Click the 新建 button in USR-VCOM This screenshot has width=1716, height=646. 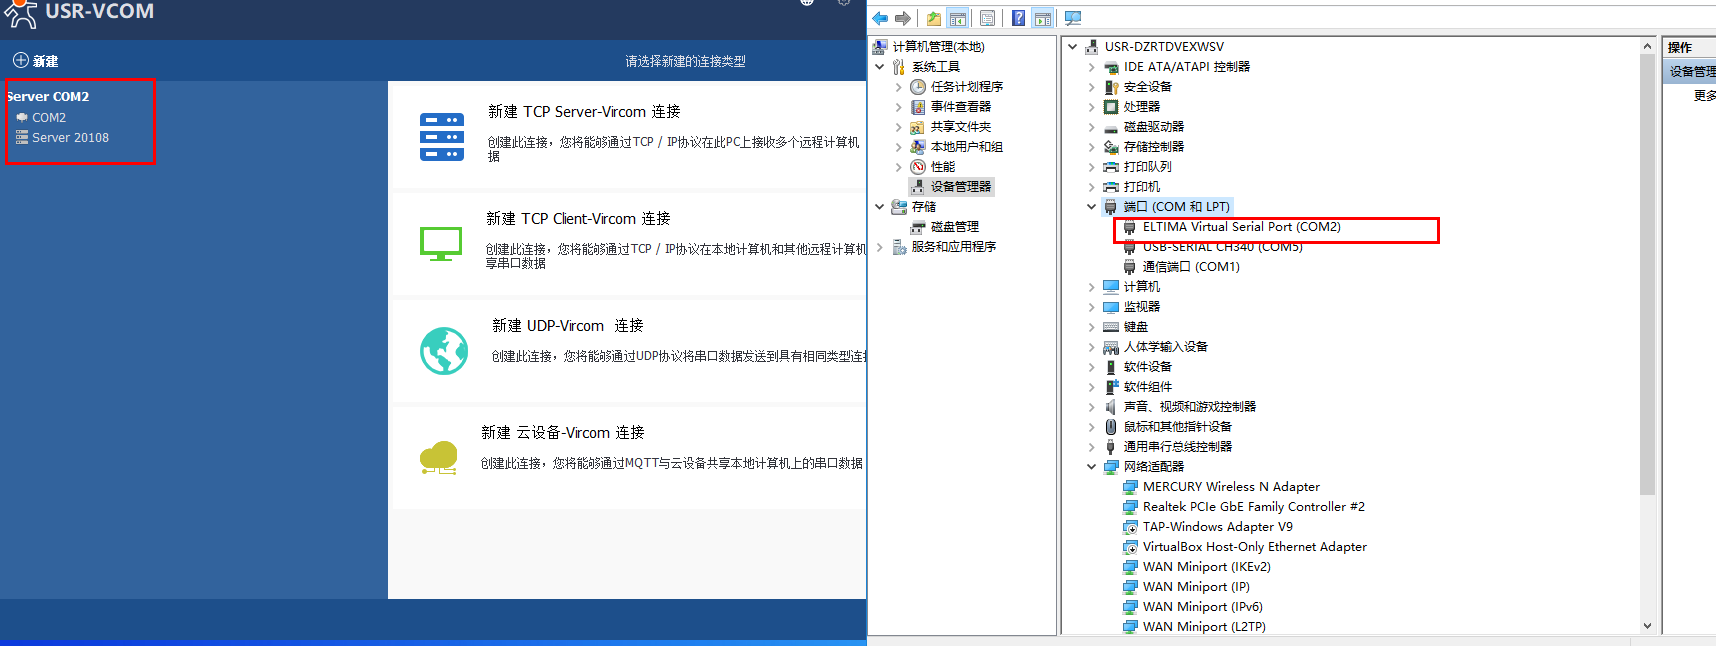pos(35,61)
